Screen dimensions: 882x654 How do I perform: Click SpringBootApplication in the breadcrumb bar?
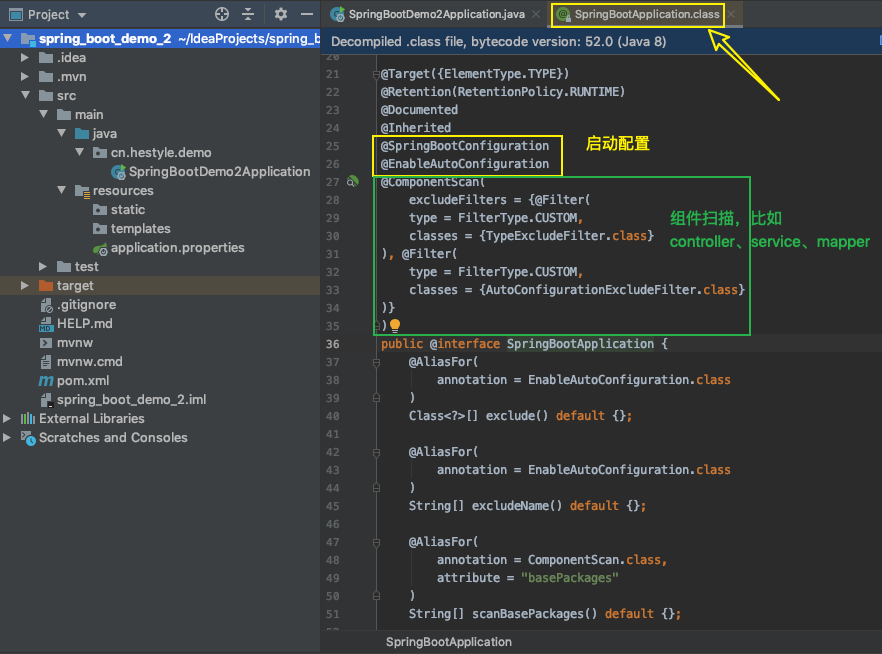(x=447, y=641)
